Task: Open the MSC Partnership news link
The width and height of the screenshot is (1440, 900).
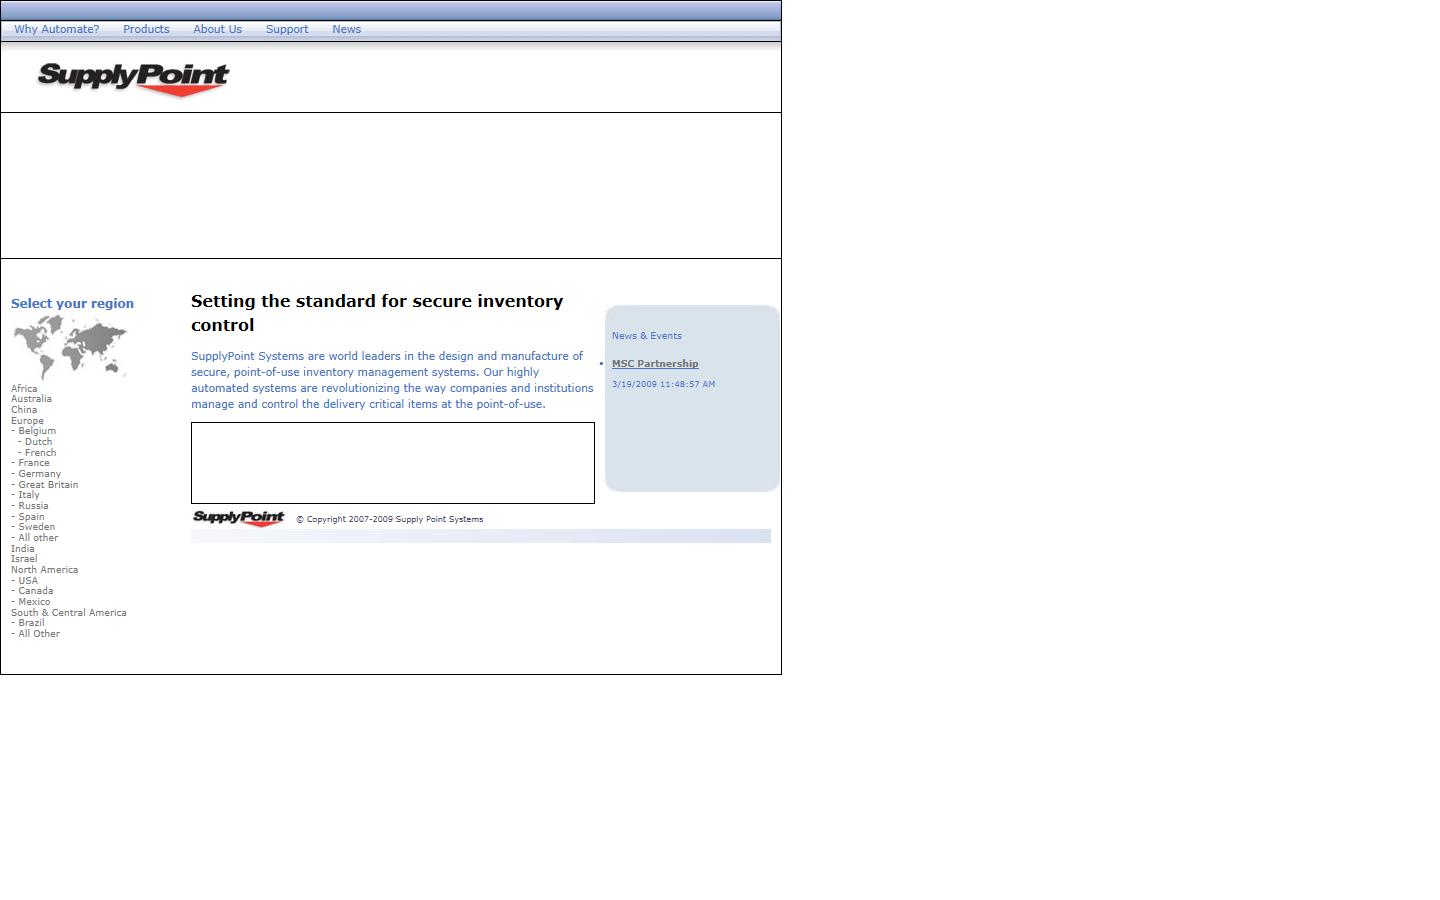Action: tap(655, 364)
